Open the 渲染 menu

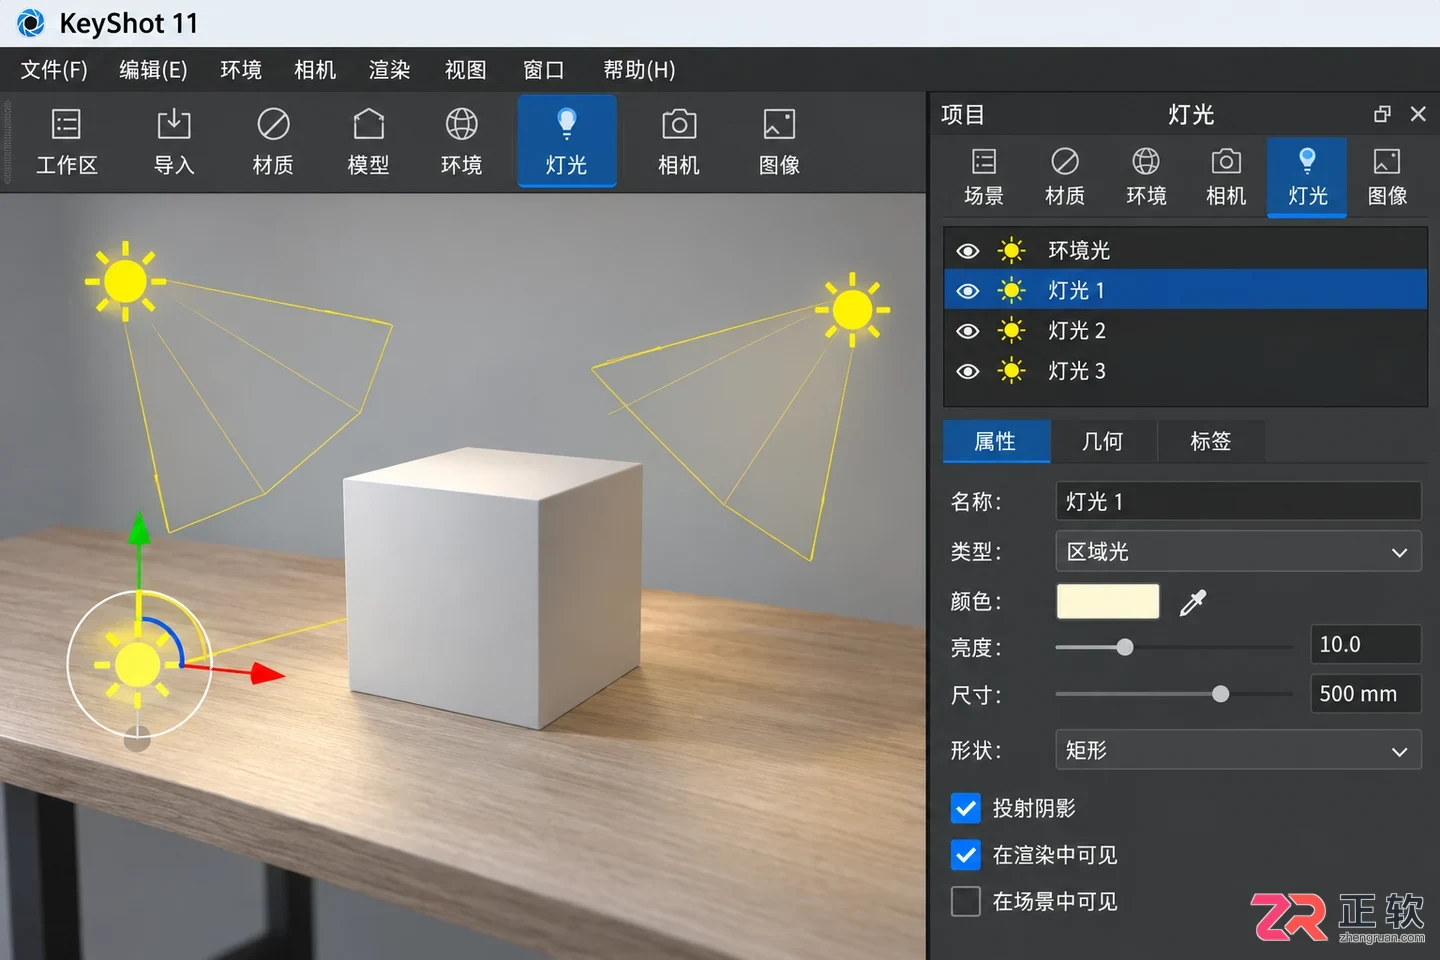[389, 70]
